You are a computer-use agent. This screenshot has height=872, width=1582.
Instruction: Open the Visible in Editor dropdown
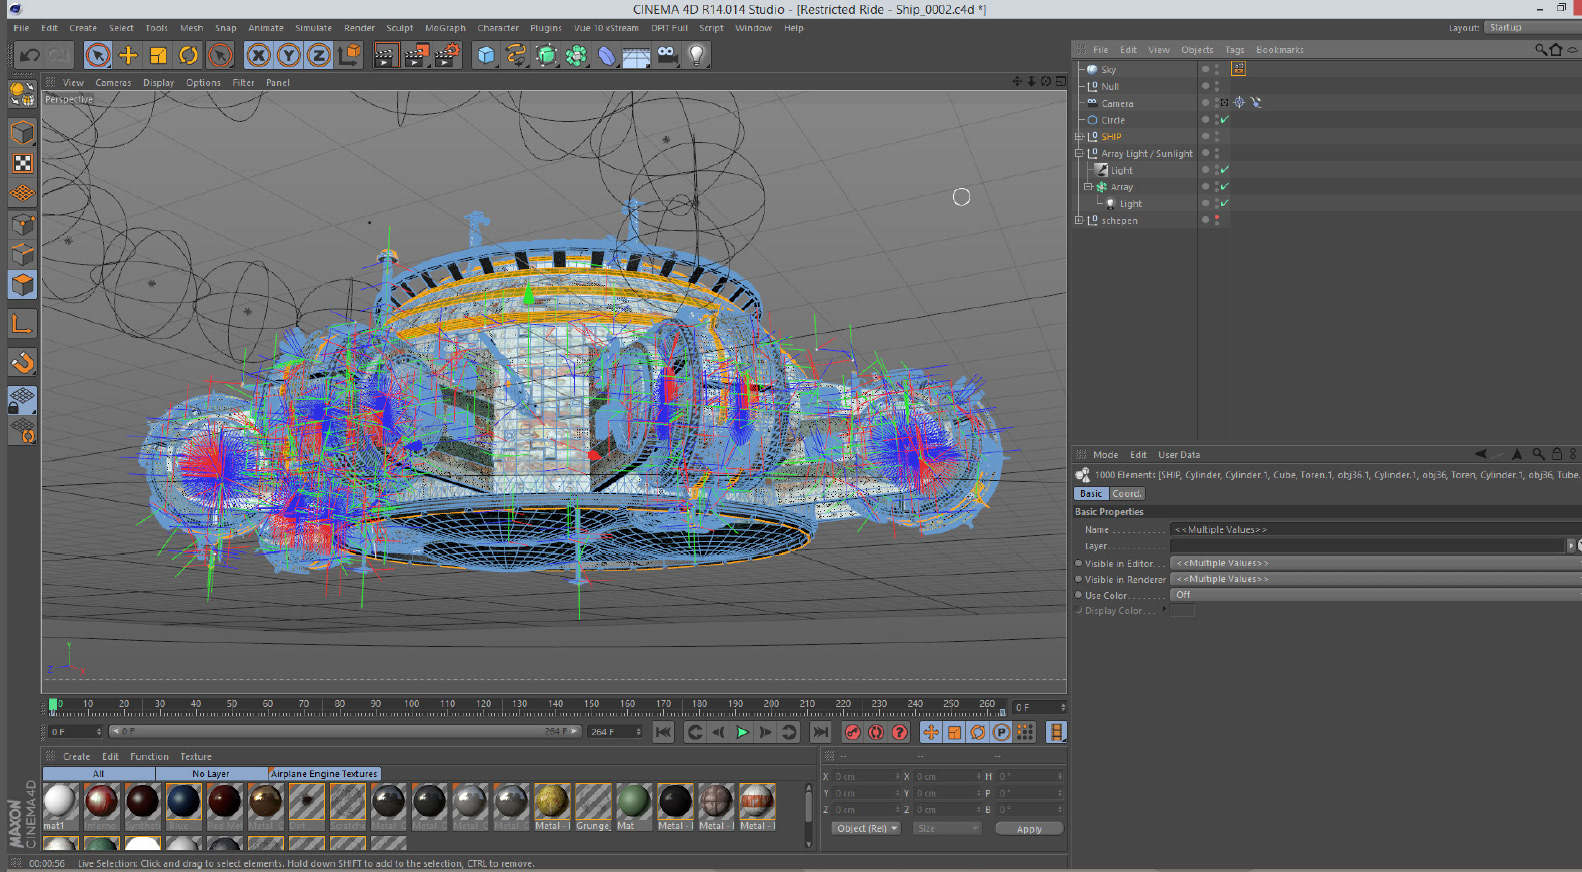point(1376,563)
